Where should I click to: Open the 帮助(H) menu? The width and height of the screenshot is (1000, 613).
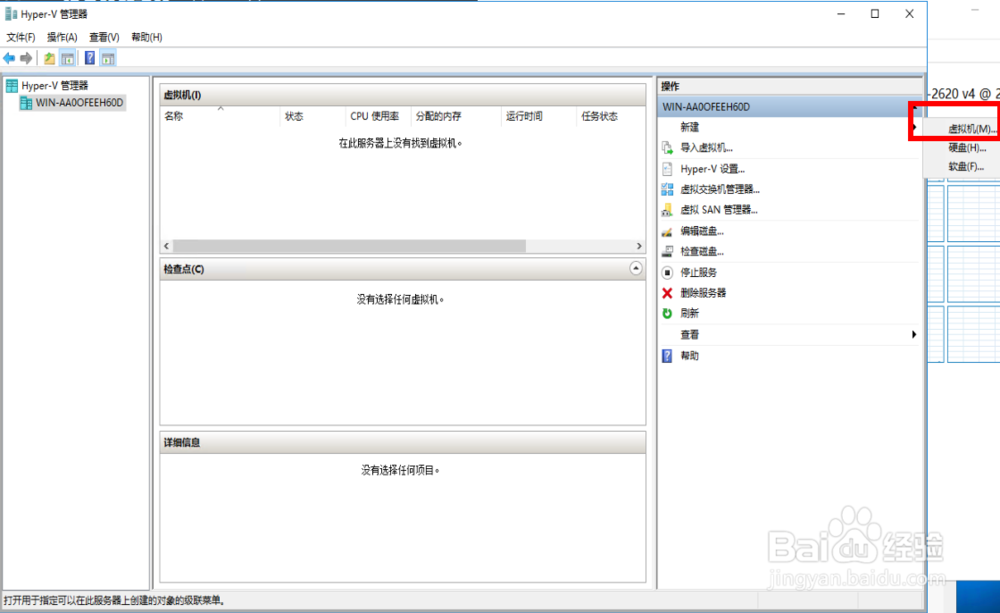tap(147, 37)
